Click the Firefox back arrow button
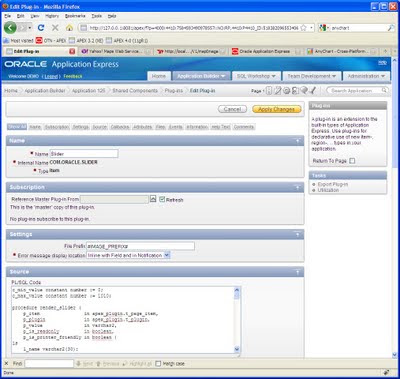The width and height of the screenshot is (400, 379). (x=10, y=28)
